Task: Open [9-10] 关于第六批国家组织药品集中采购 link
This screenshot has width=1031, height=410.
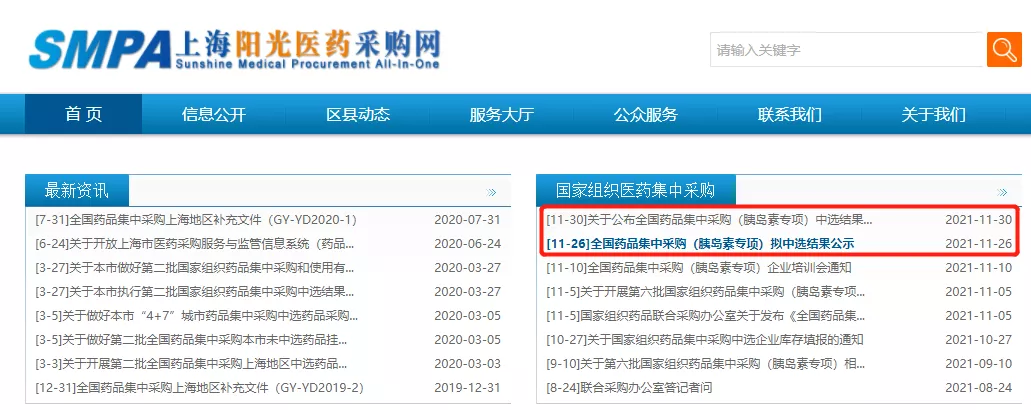Action: (x=706, y=363)
